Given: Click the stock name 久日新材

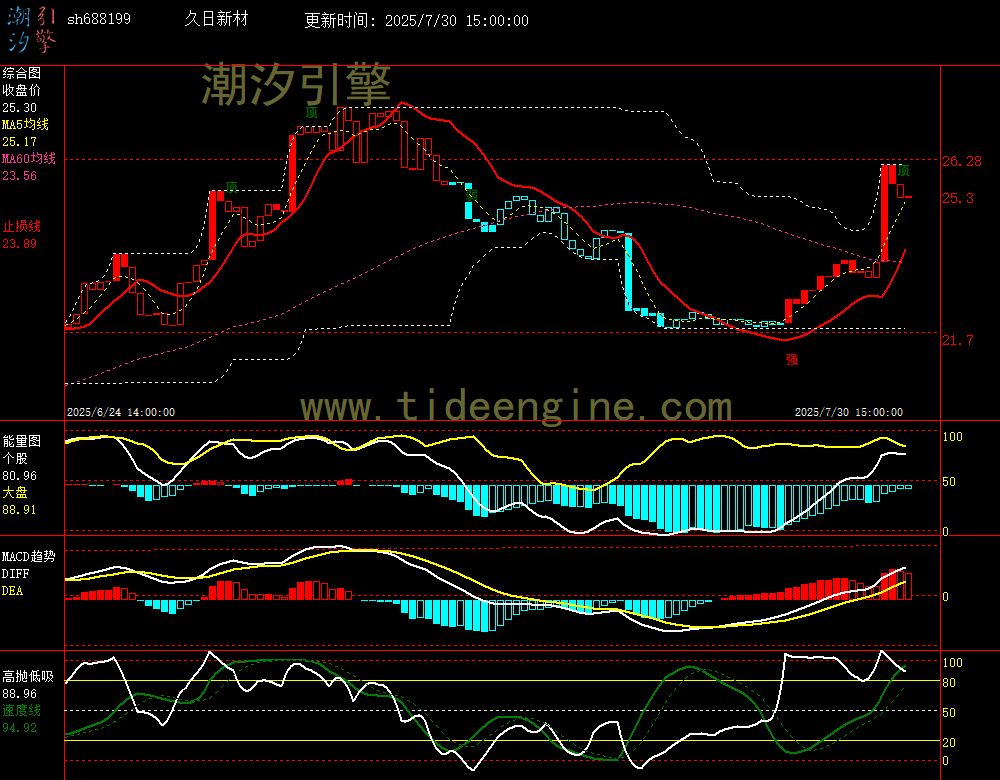Looking at the screenshot, I should (x=216, y=18).
